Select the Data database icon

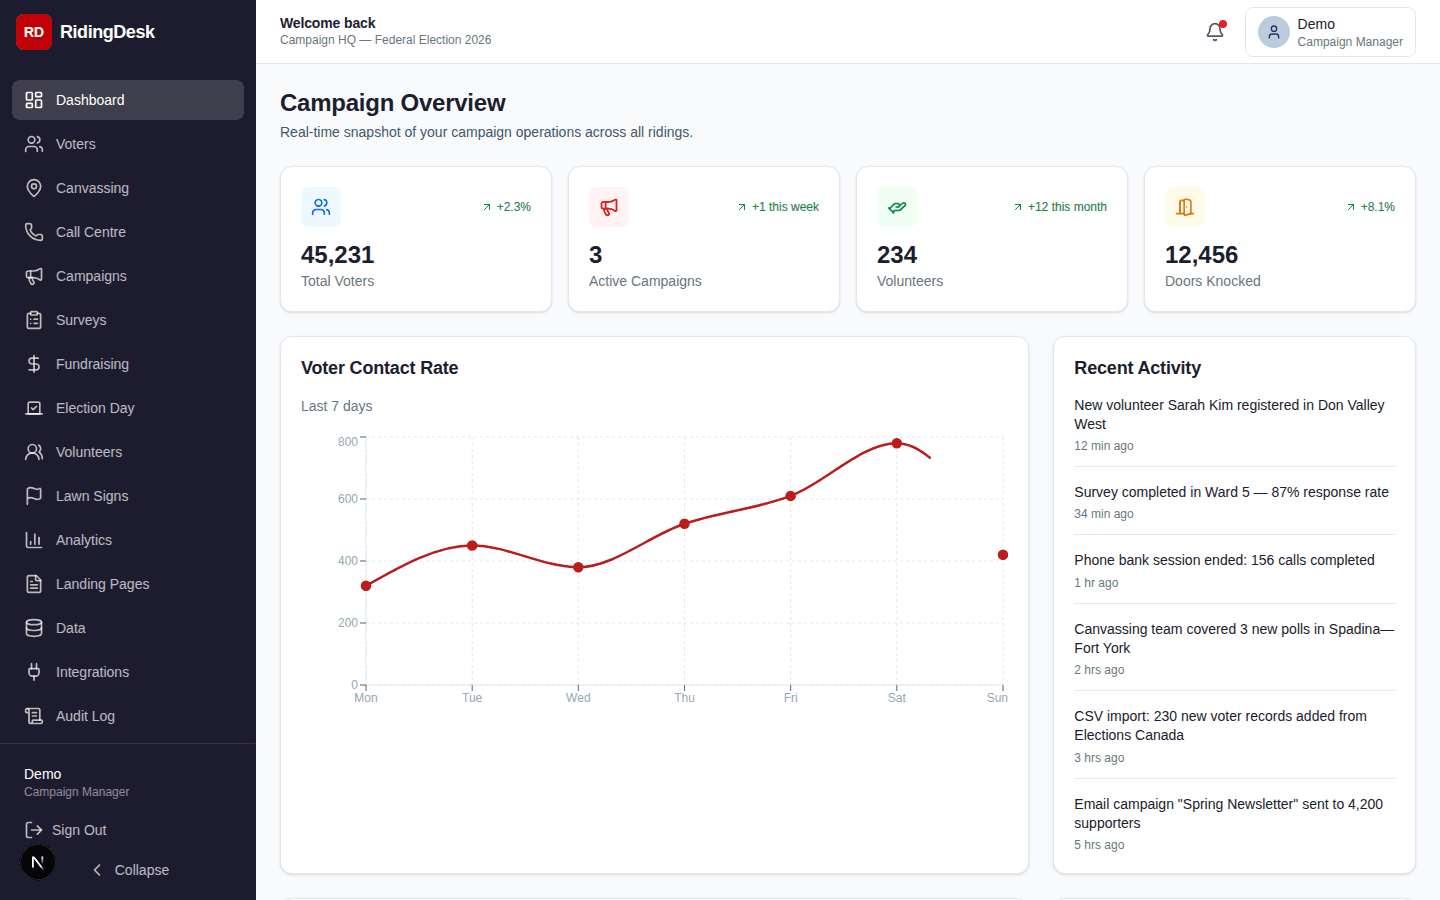[33, 628]
